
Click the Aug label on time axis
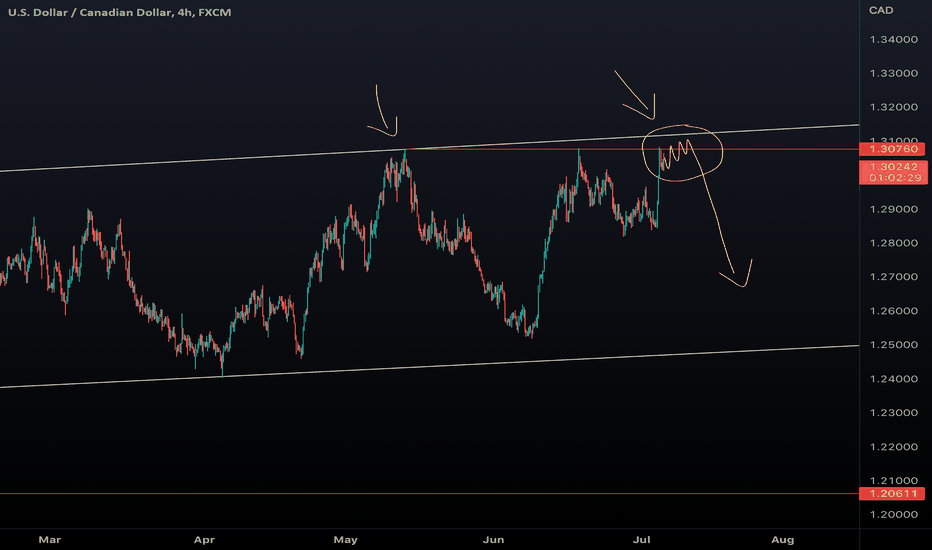click(x=783, y=540)
